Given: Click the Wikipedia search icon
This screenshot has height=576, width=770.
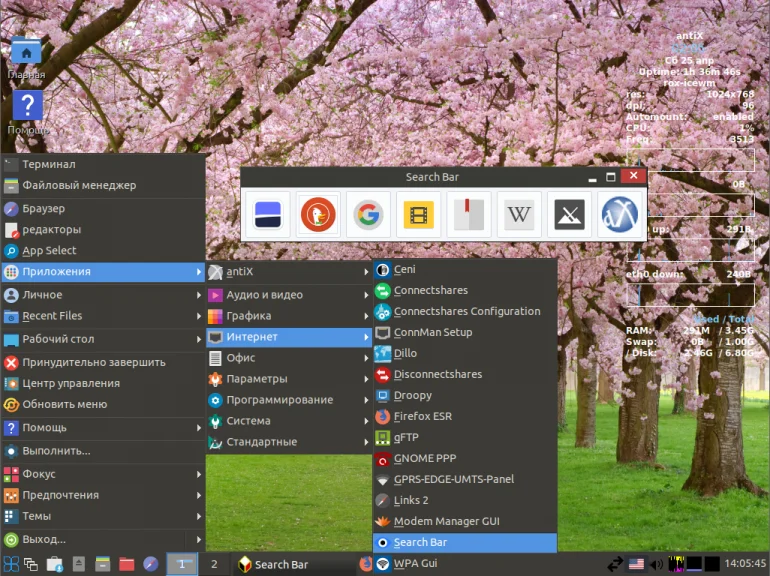Looking at the screenshot, I should coord(519,214).
